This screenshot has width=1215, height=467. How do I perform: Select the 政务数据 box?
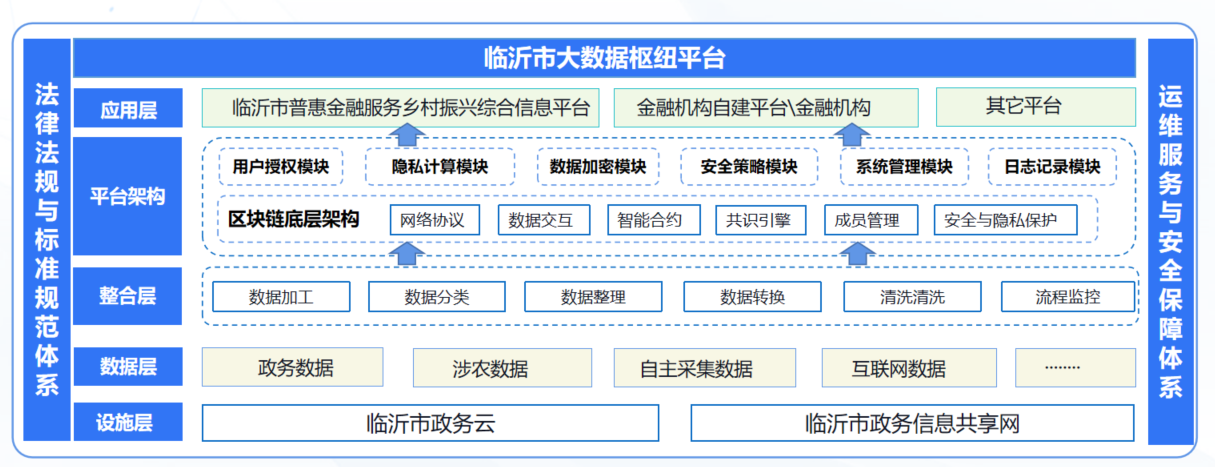(x=292, y=367)
